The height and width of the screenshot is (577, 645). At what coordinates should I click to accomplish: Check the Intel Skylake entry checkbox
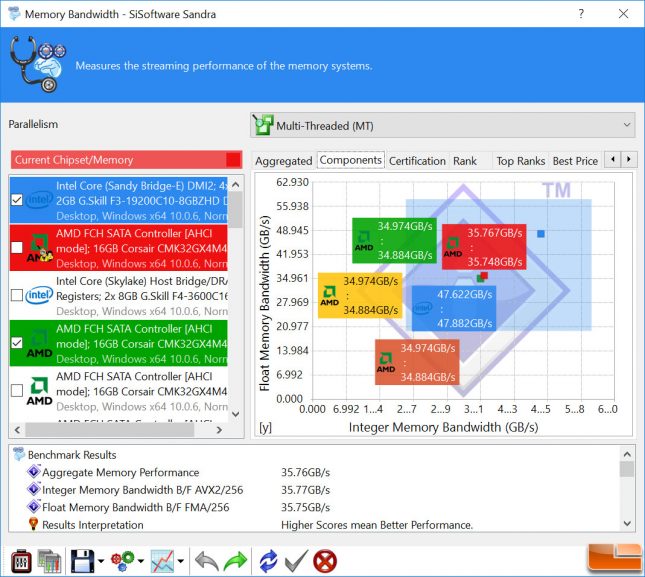pyautogui.click(x=17, y=295)
